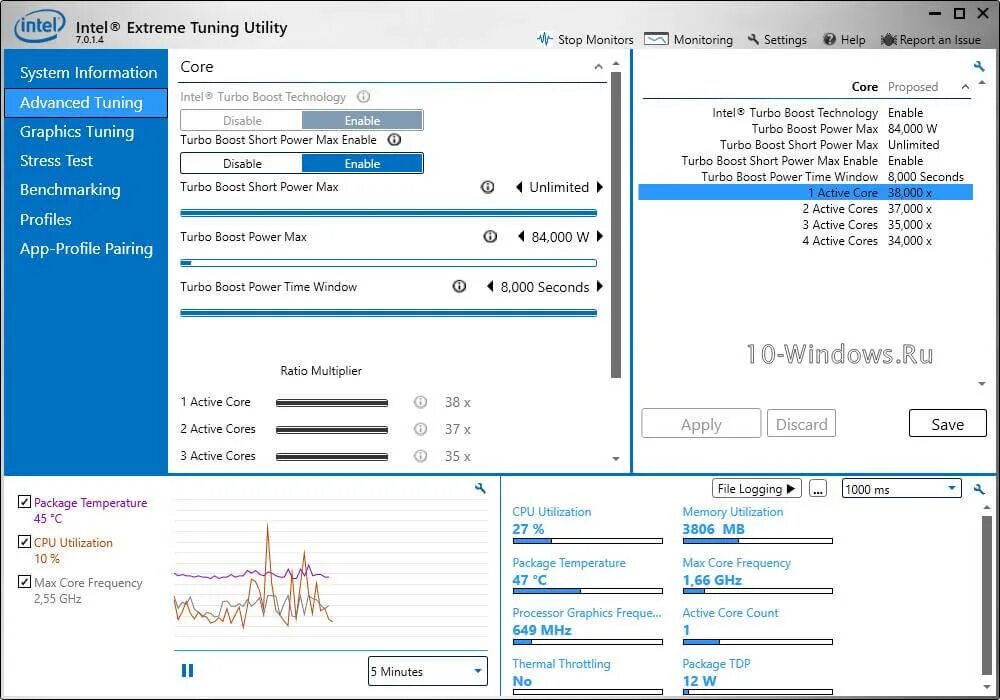
Task: Adjust the Turbo Boost Short Power Max slider
Action: (388, 213)
